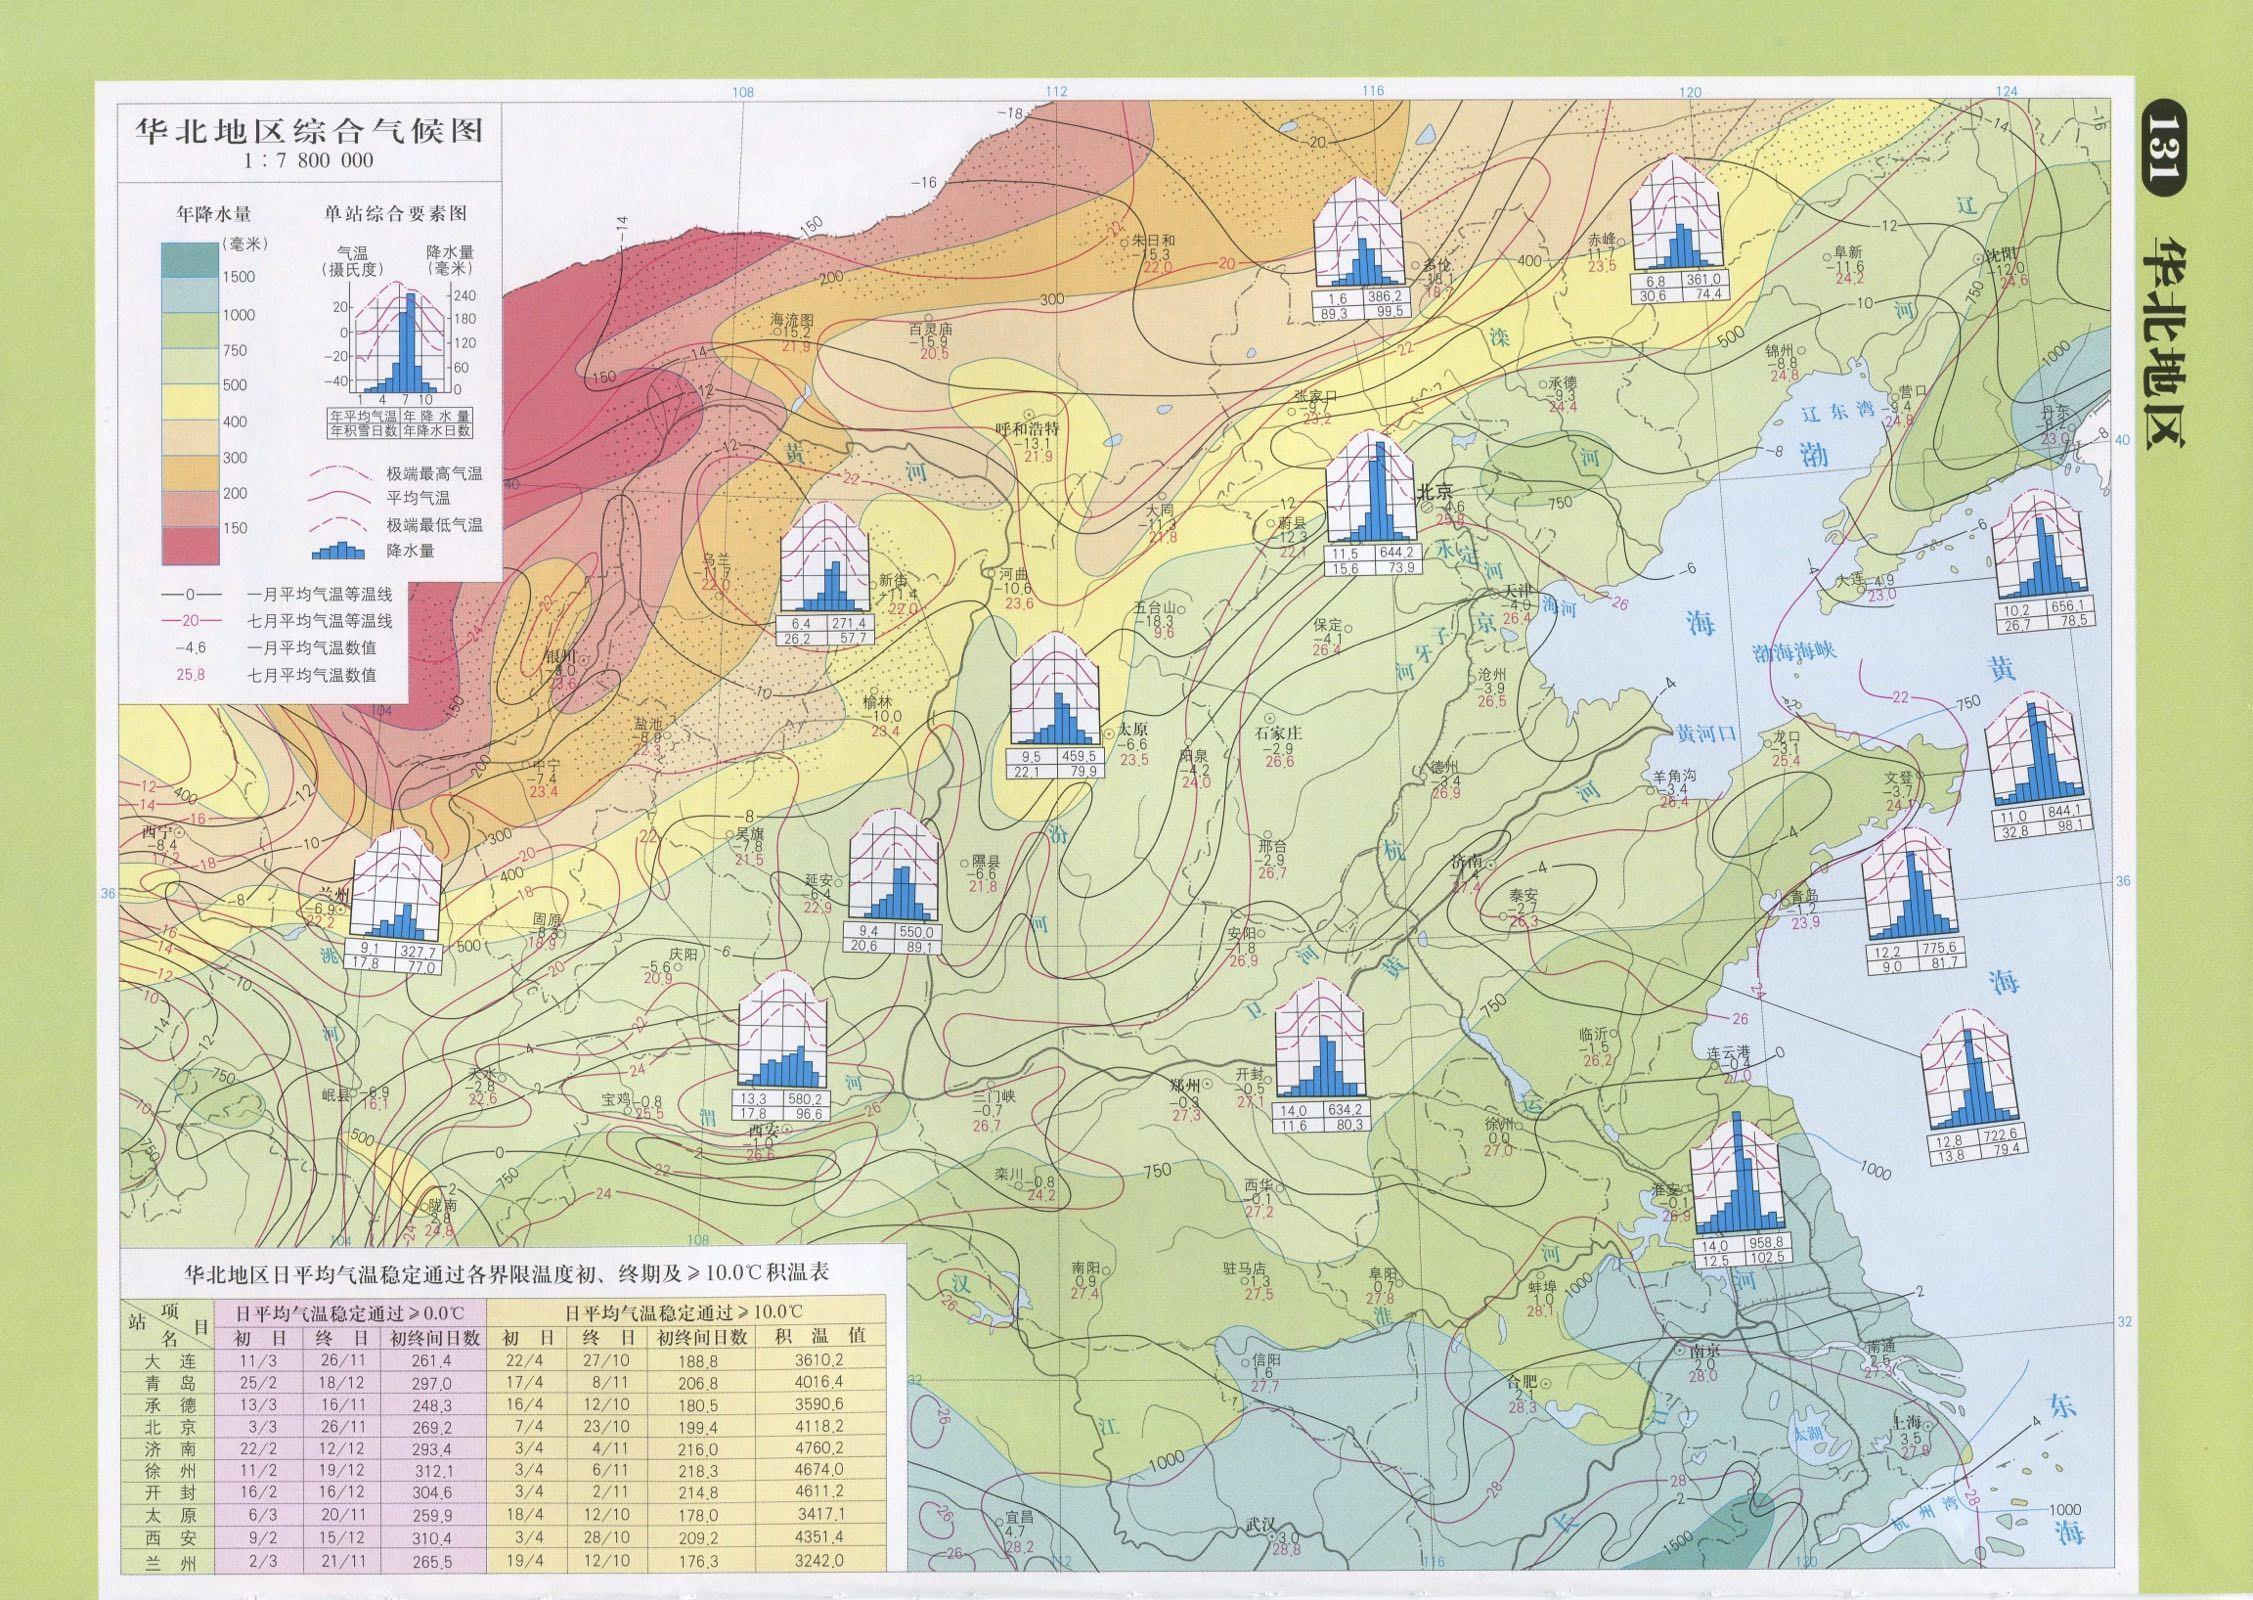Click the label 黄河口 on the map
2253x1600 pixels.
[x=1707, y=734]
